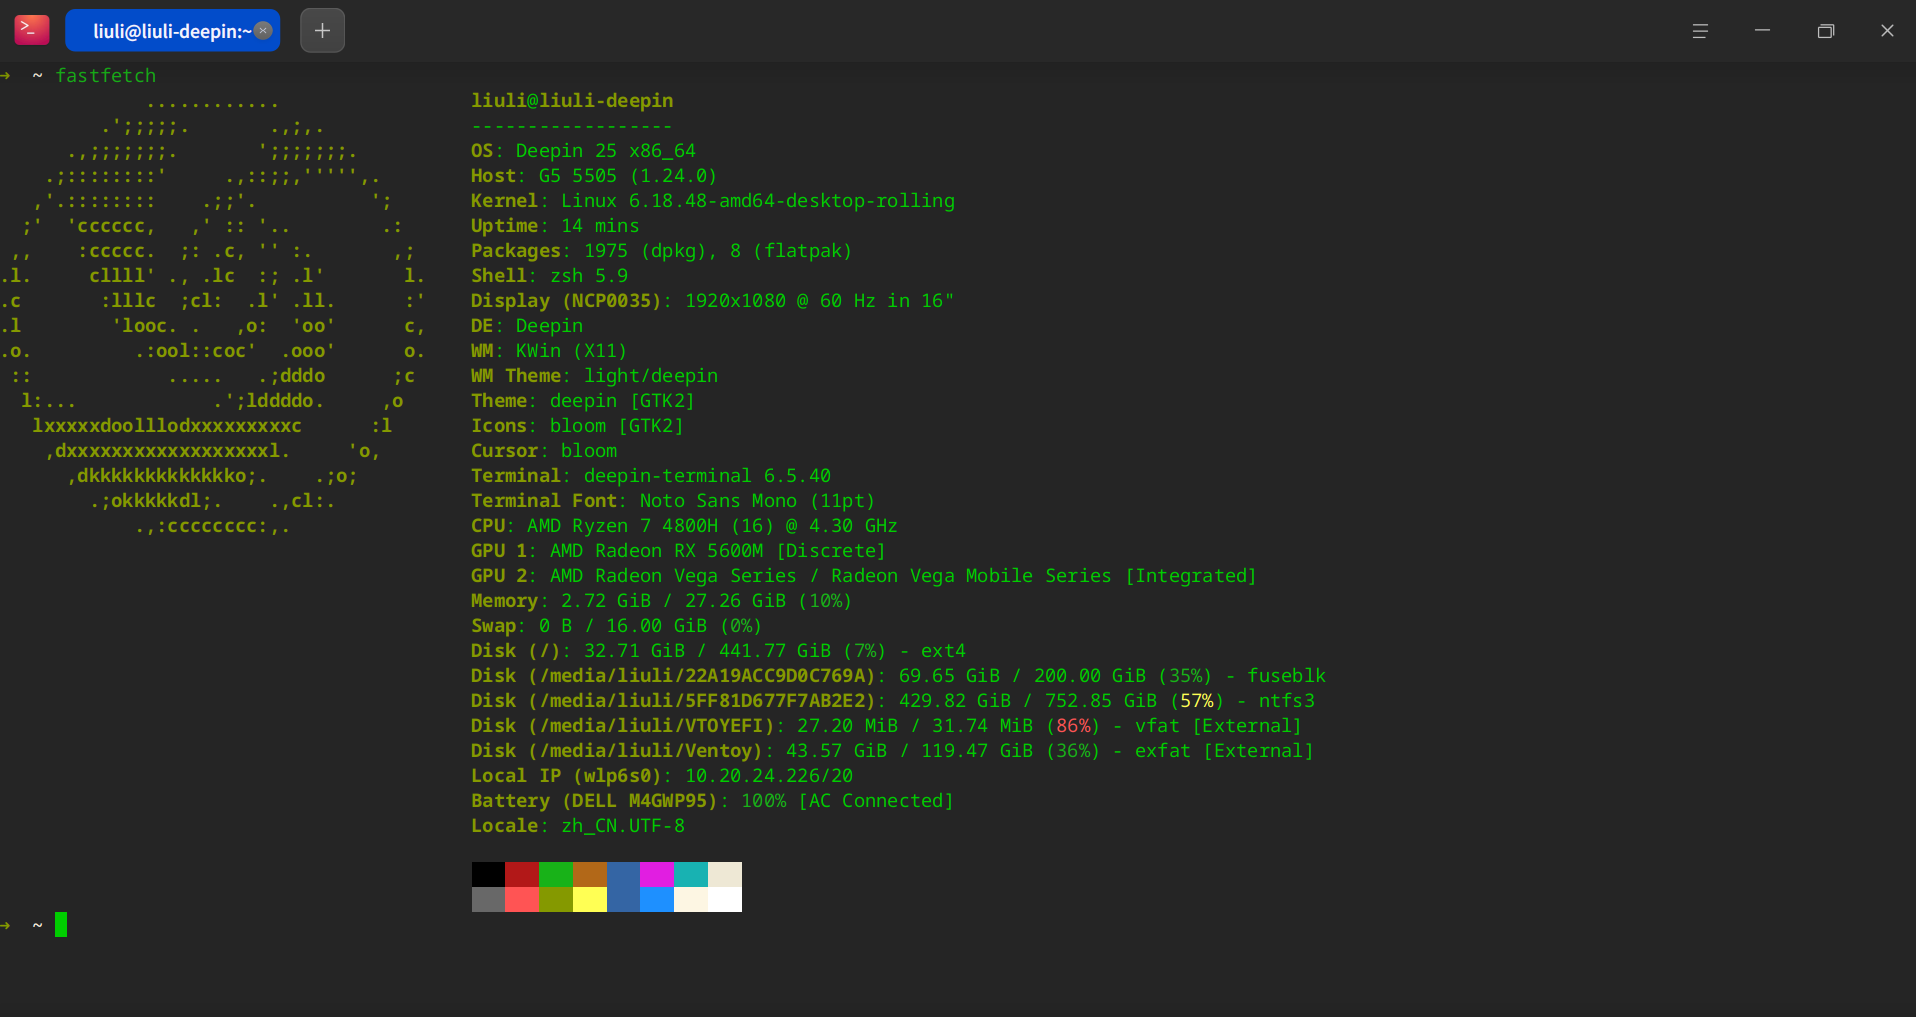Viewport: 1916px width, 1017px height.
Task: Minimize the terminal window
Action: 1762,31
